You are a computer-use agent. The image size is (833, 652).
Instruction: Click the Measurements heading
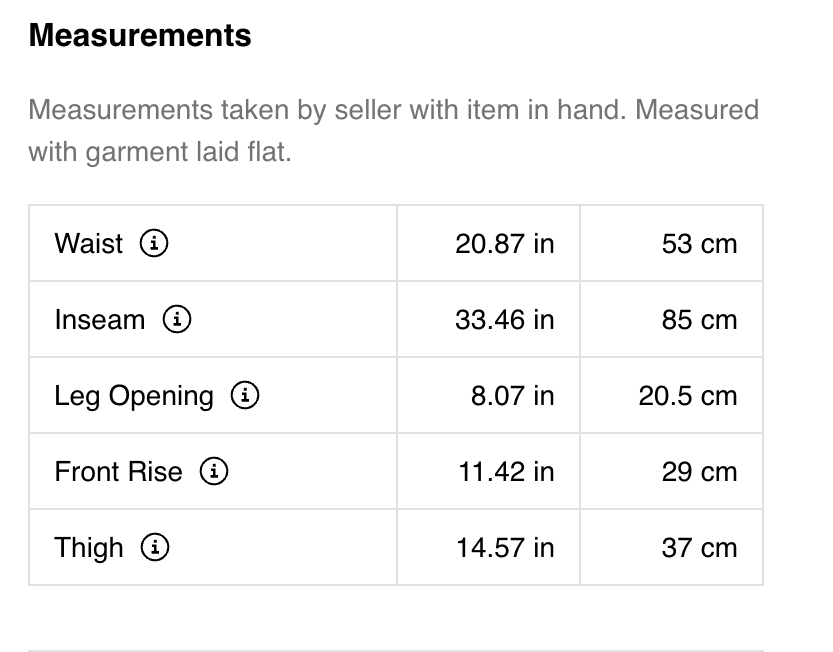click(x=140, y=36)
